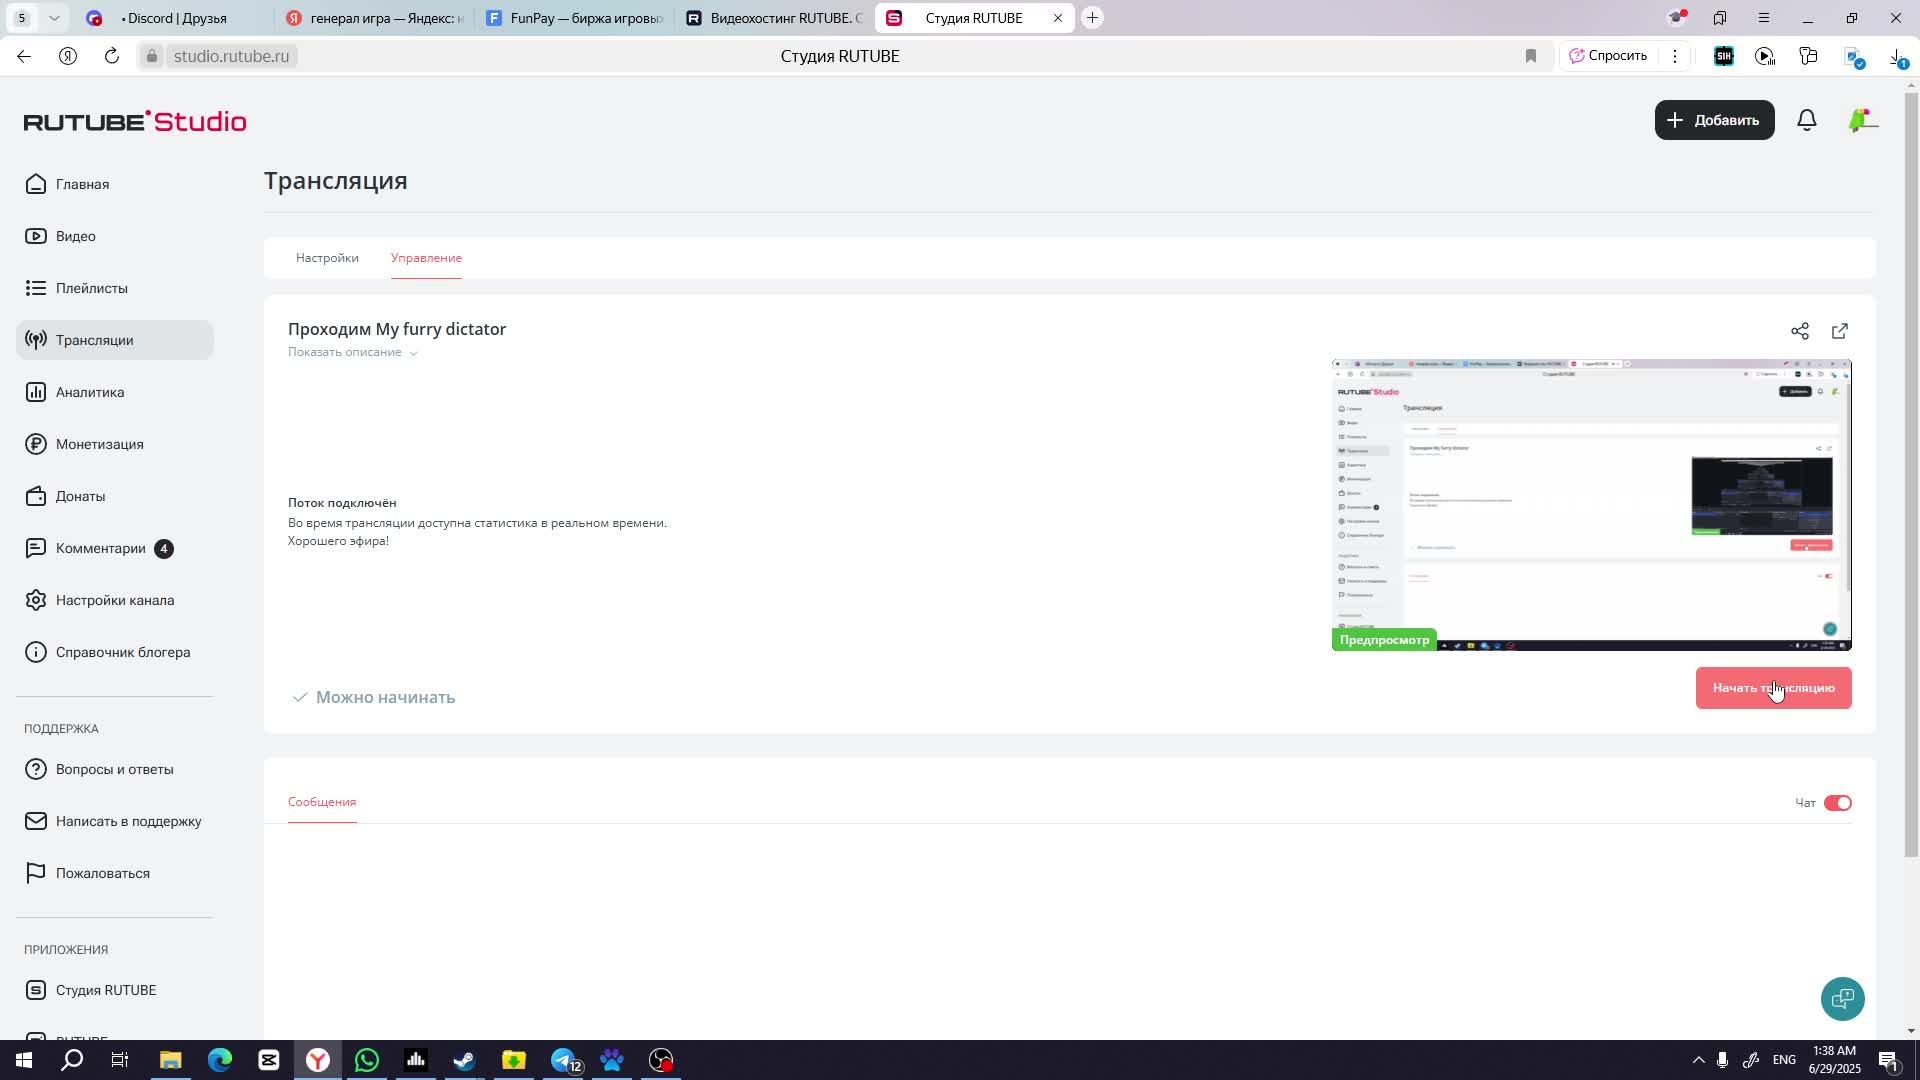This screenshot has height=1080, width=1920.
Task: Open the support chat bubble button
Action: click(1842, 999)
